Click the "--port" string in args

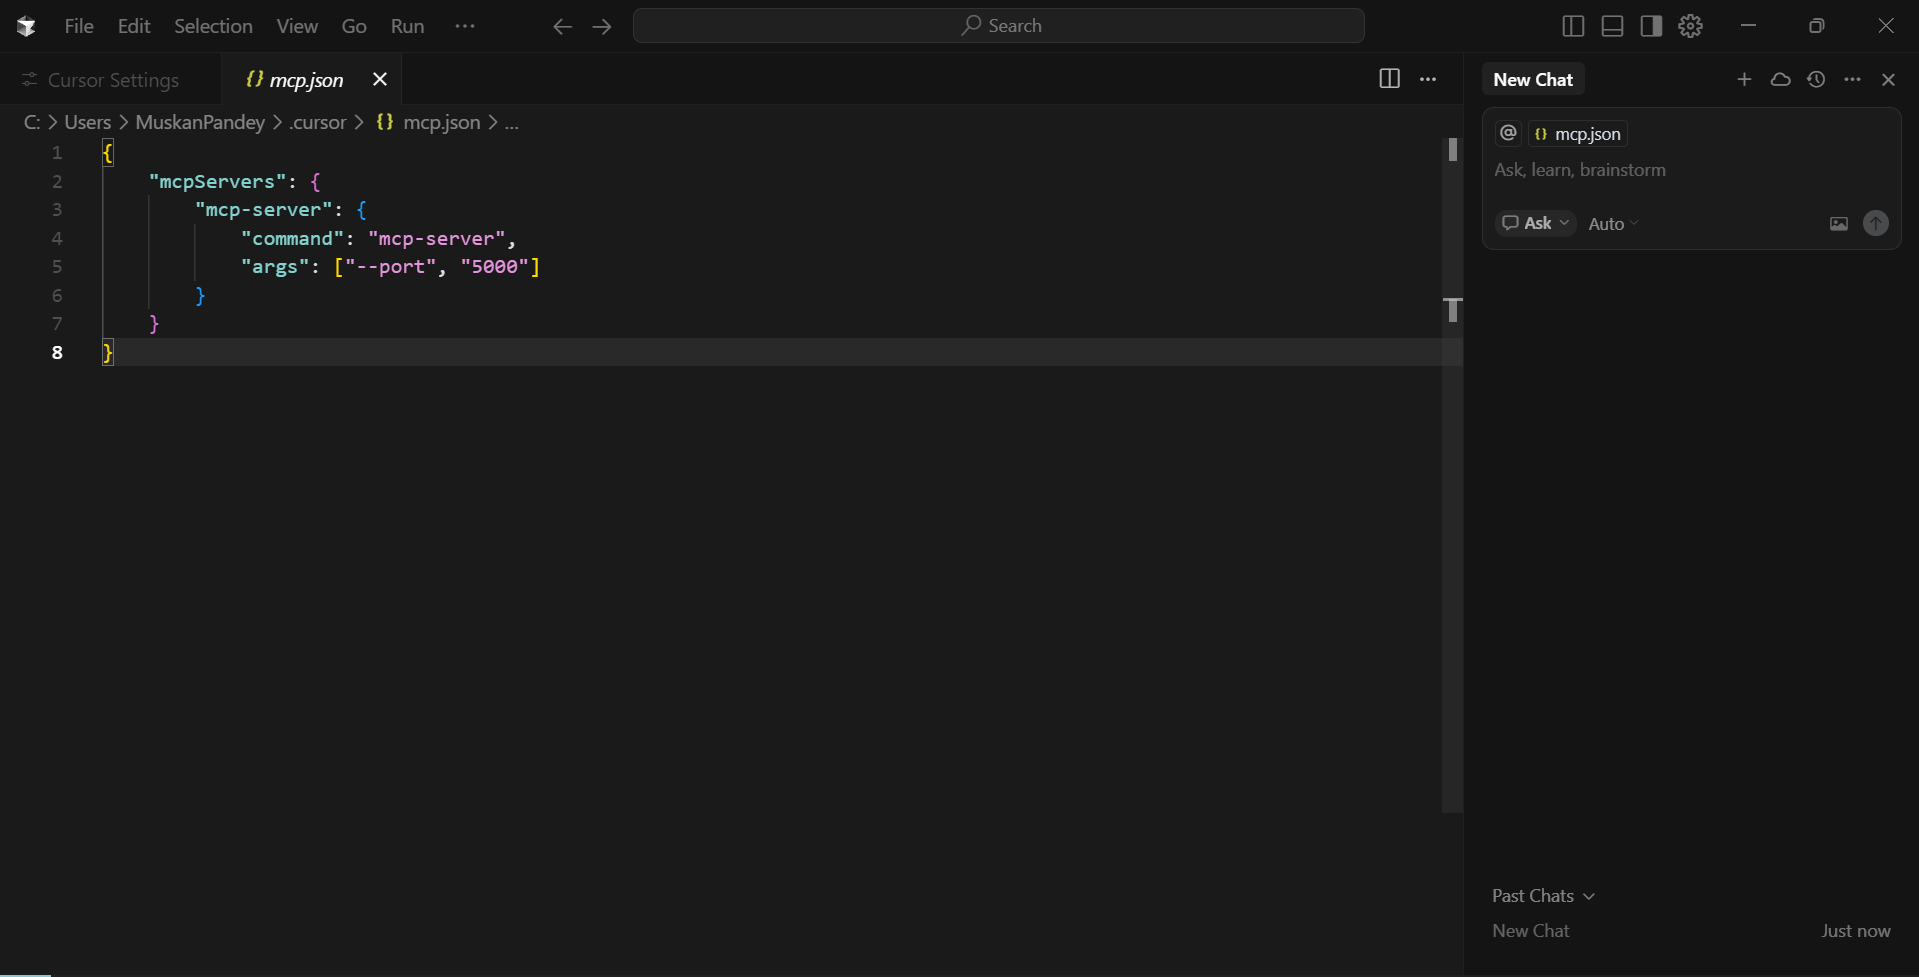click(x=391, y=267)
